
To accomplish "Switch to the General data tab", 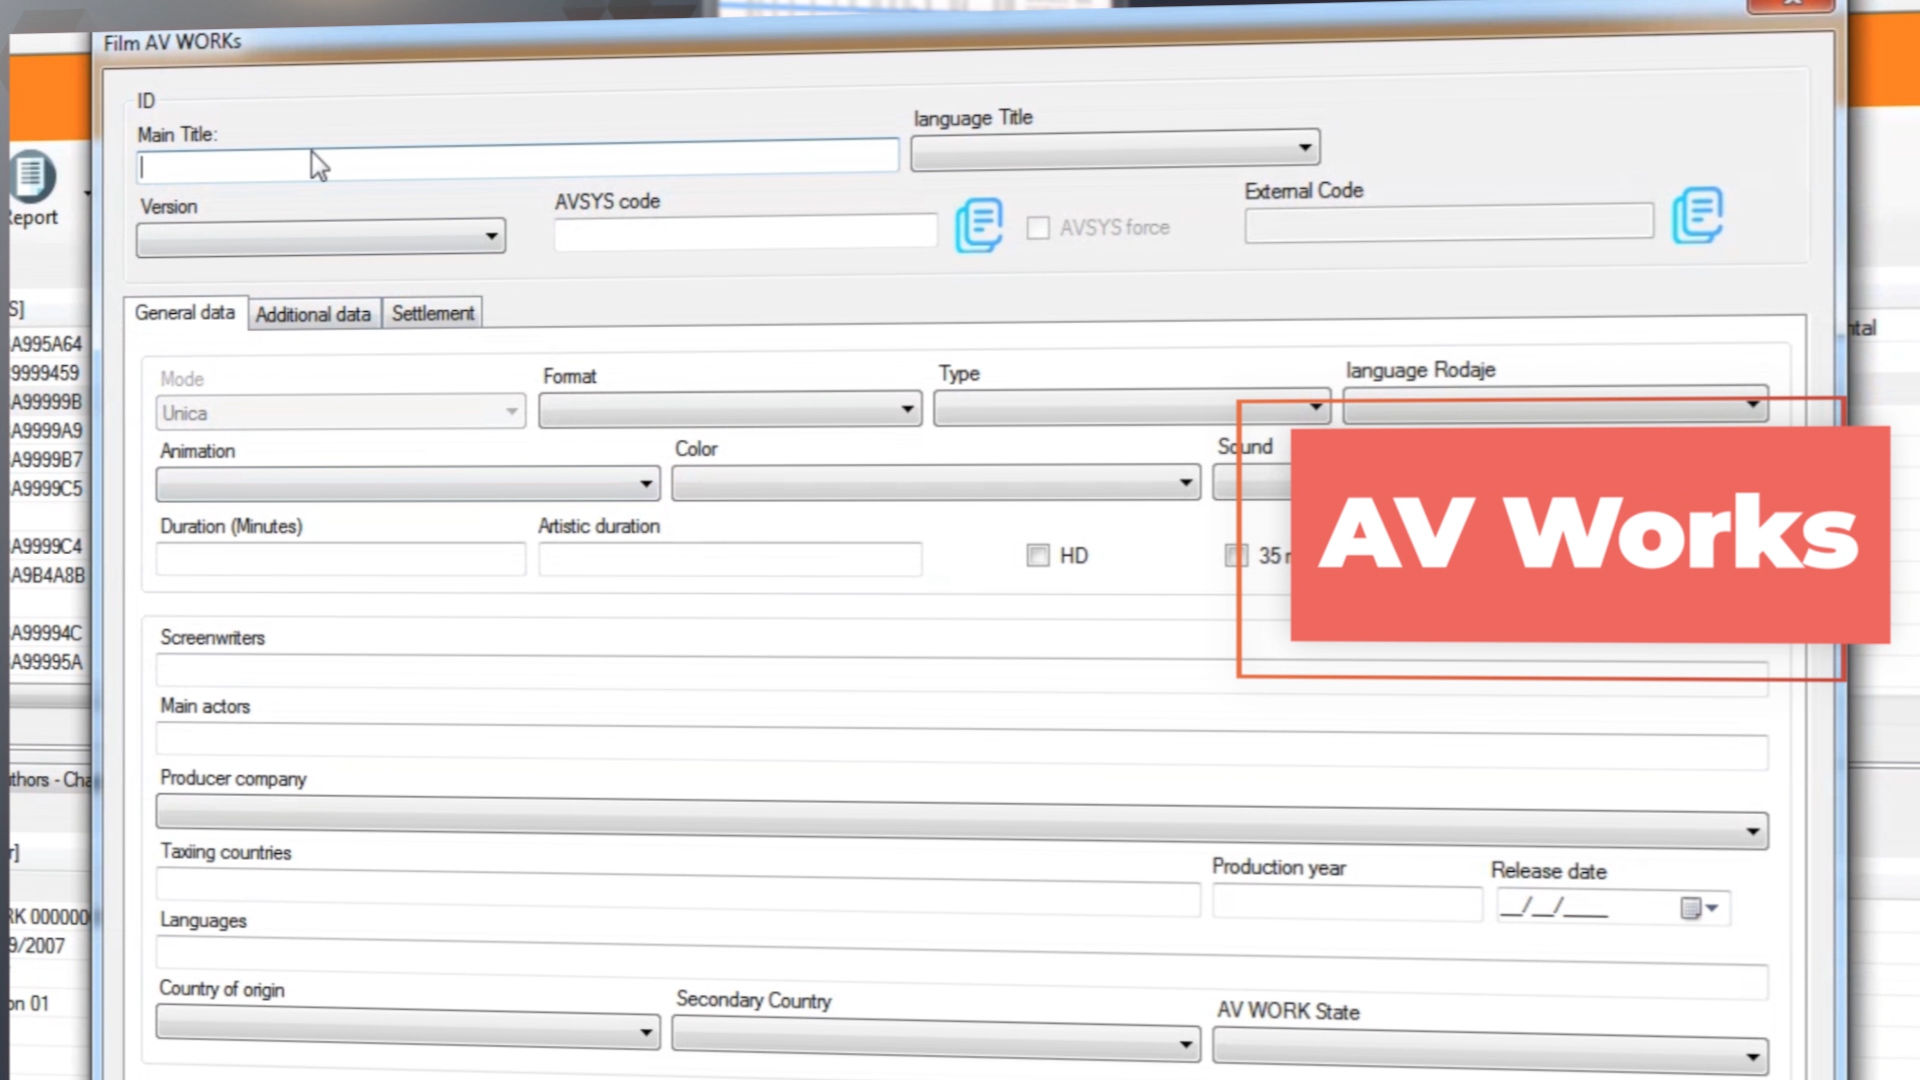I will (x=185, y=313).
